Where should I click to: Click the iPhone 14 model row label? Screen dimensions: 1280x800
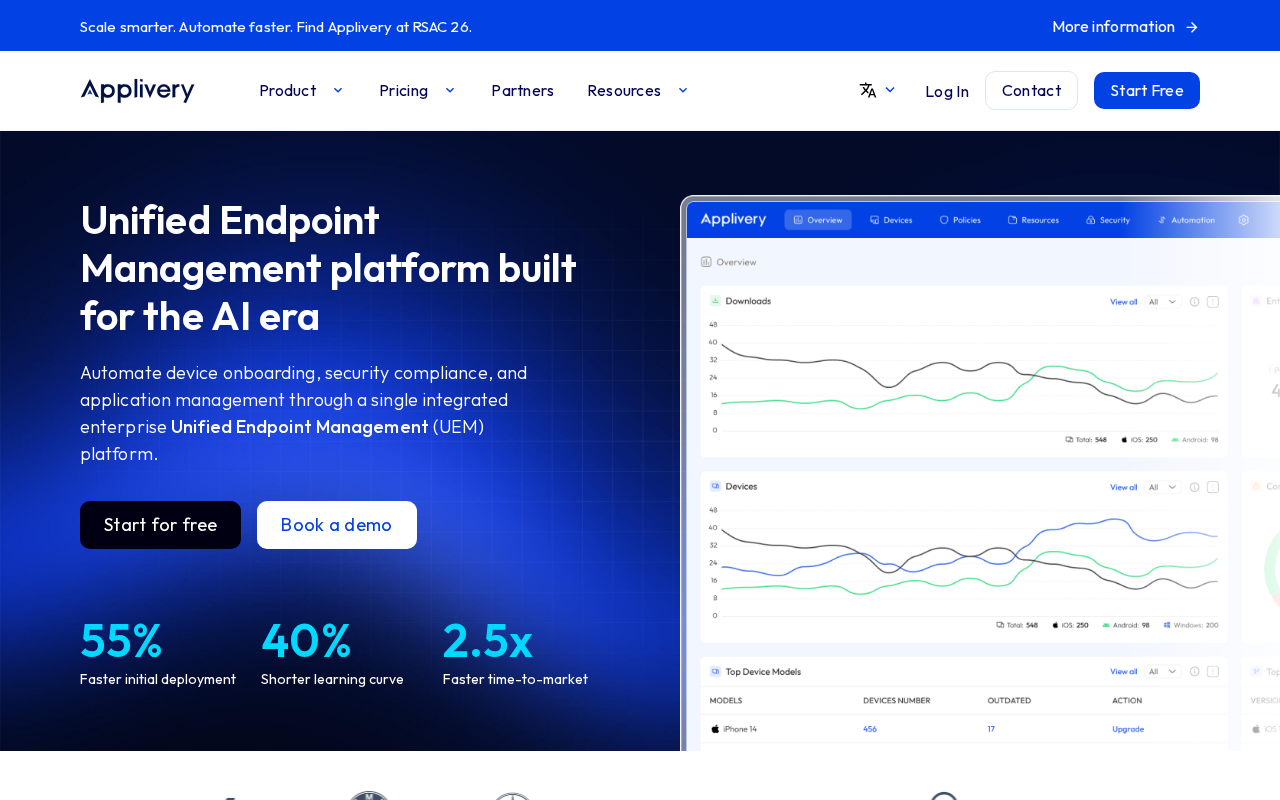(x=740, y=729)
